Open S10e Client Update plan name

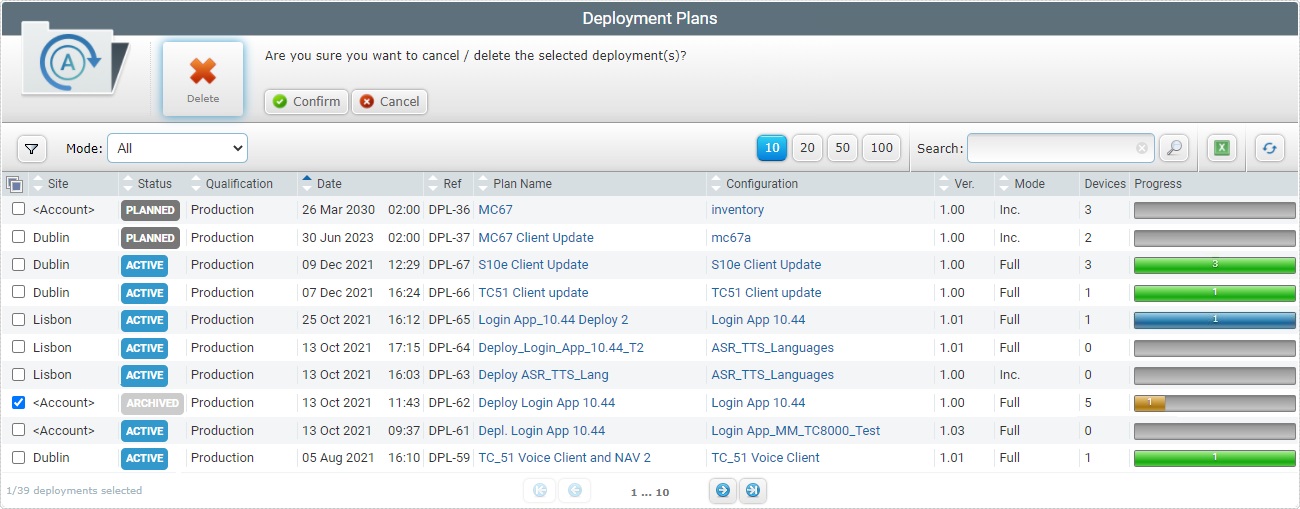(x=533, y=265)
